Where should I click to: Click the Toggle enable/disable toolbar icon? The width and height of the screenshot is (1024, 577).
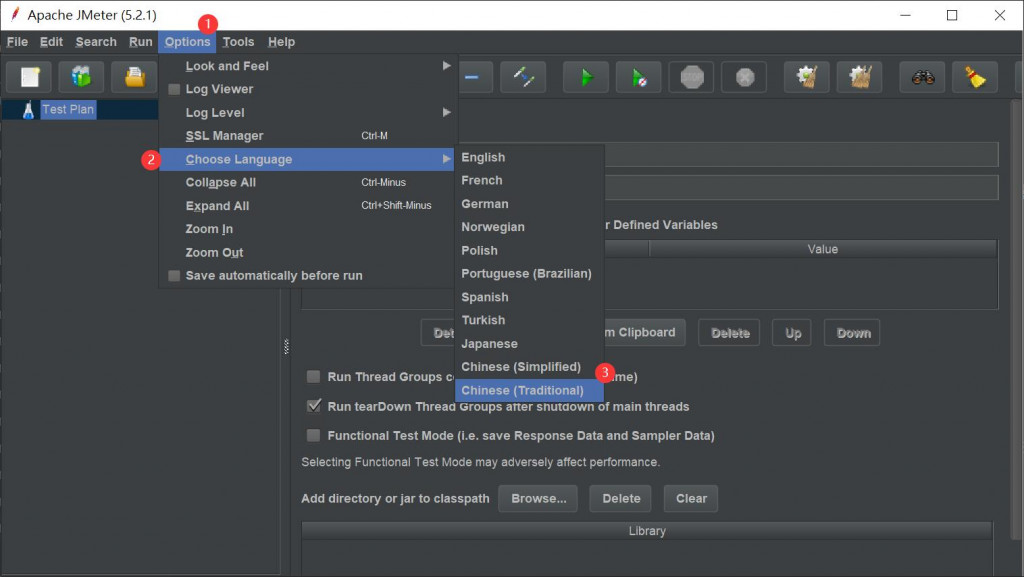(x=523, y=78)
